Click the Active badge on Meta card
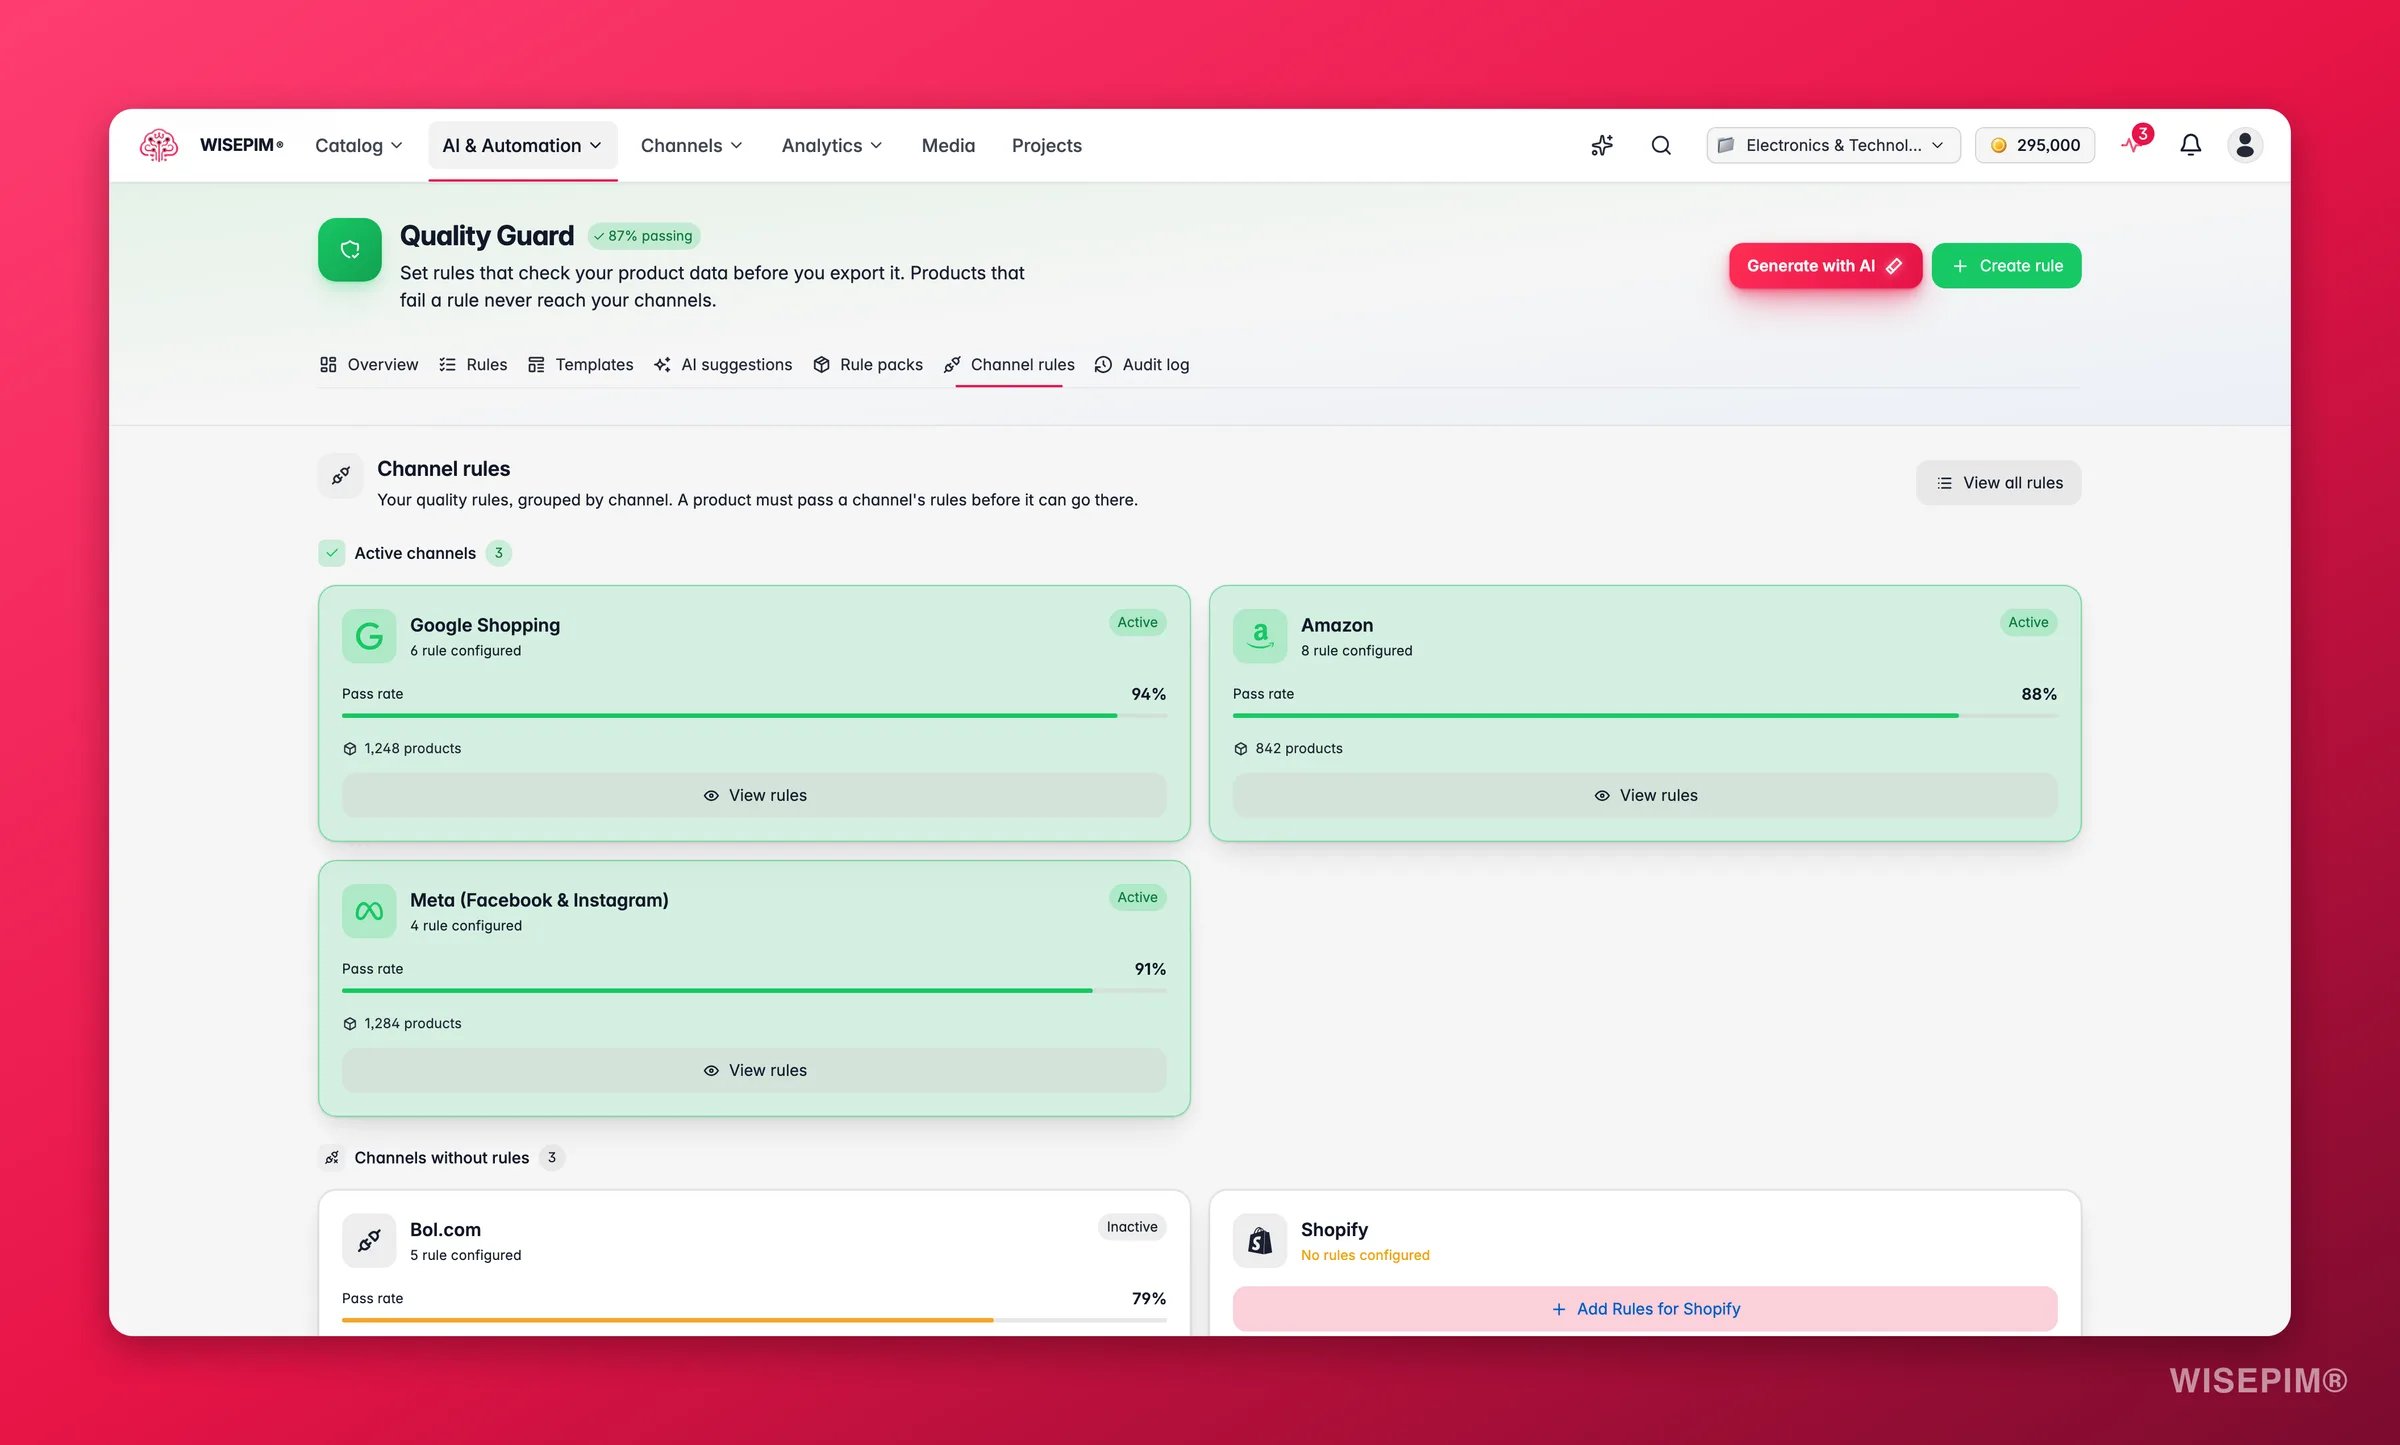The height and width of the screenshot is (1445, 2400). pos(1137,898)
